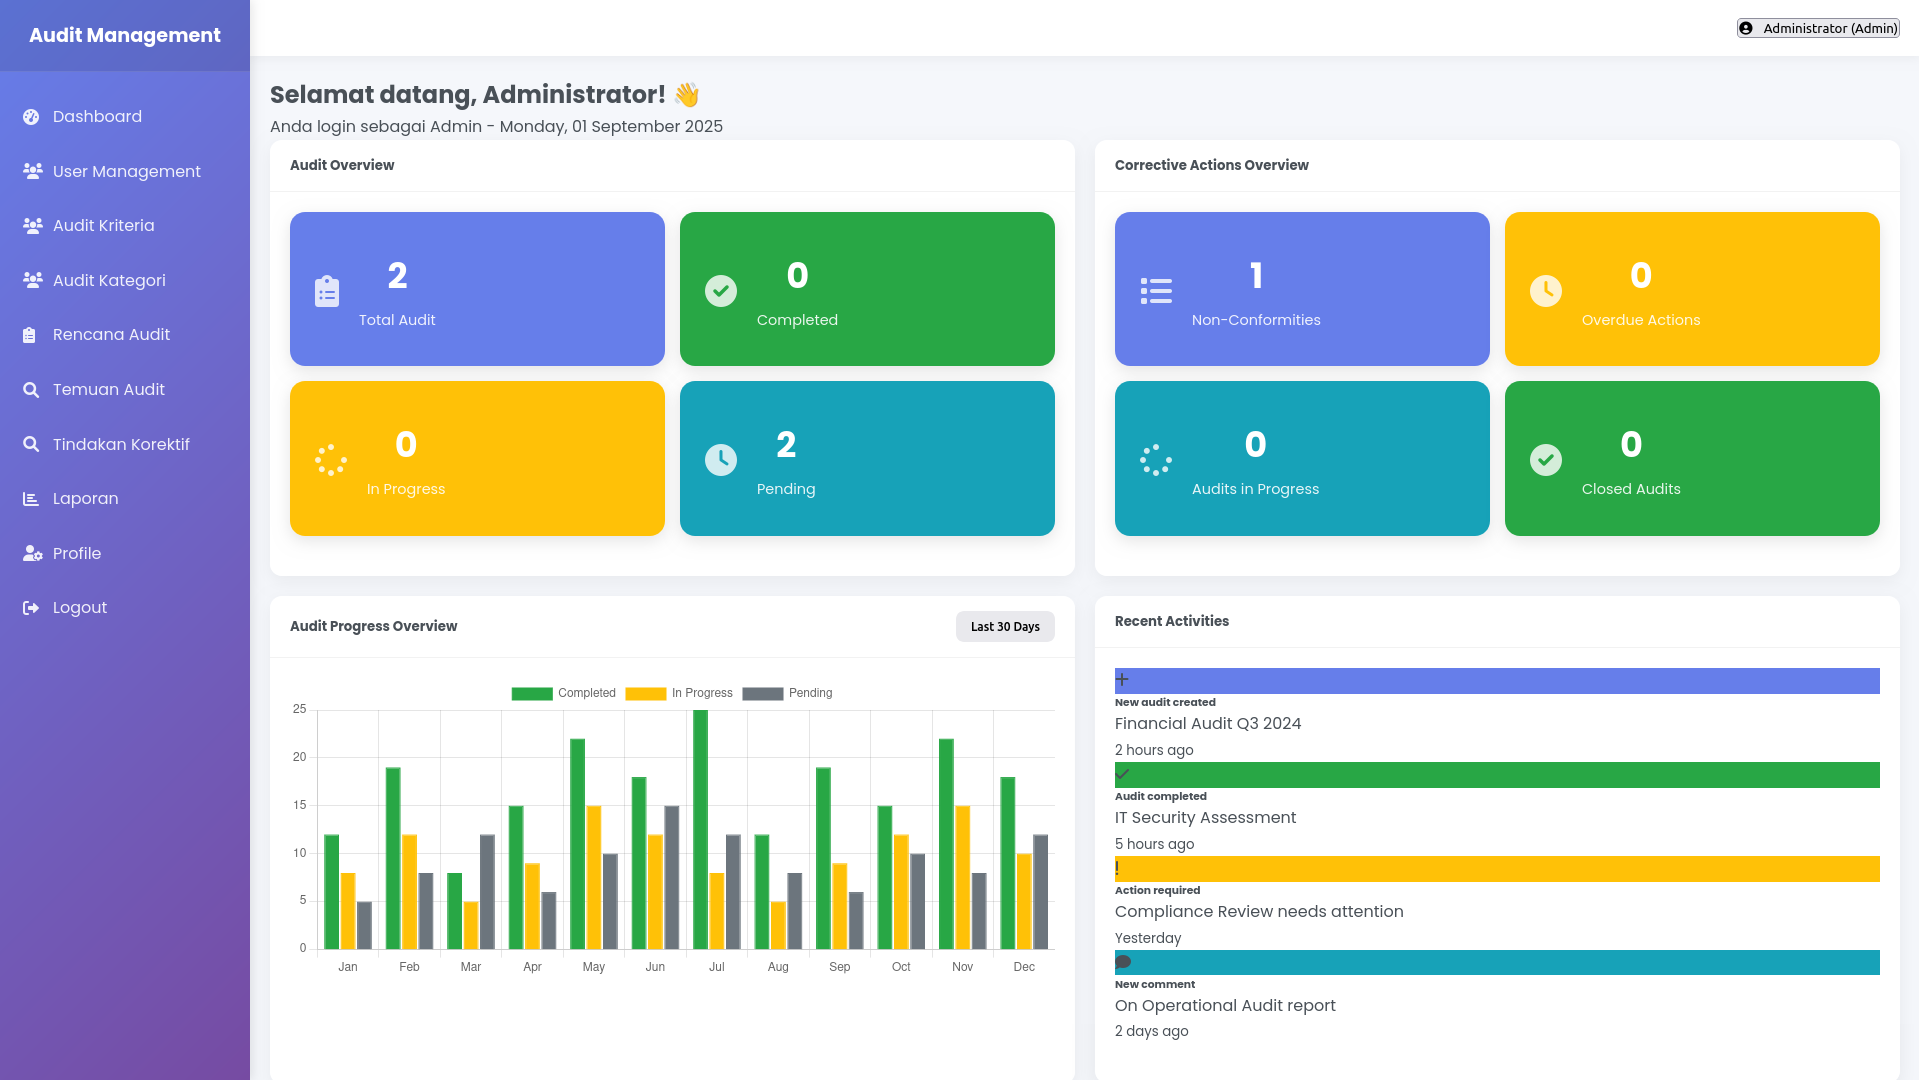Click the Last 30 Days button

click(1004, 626)
